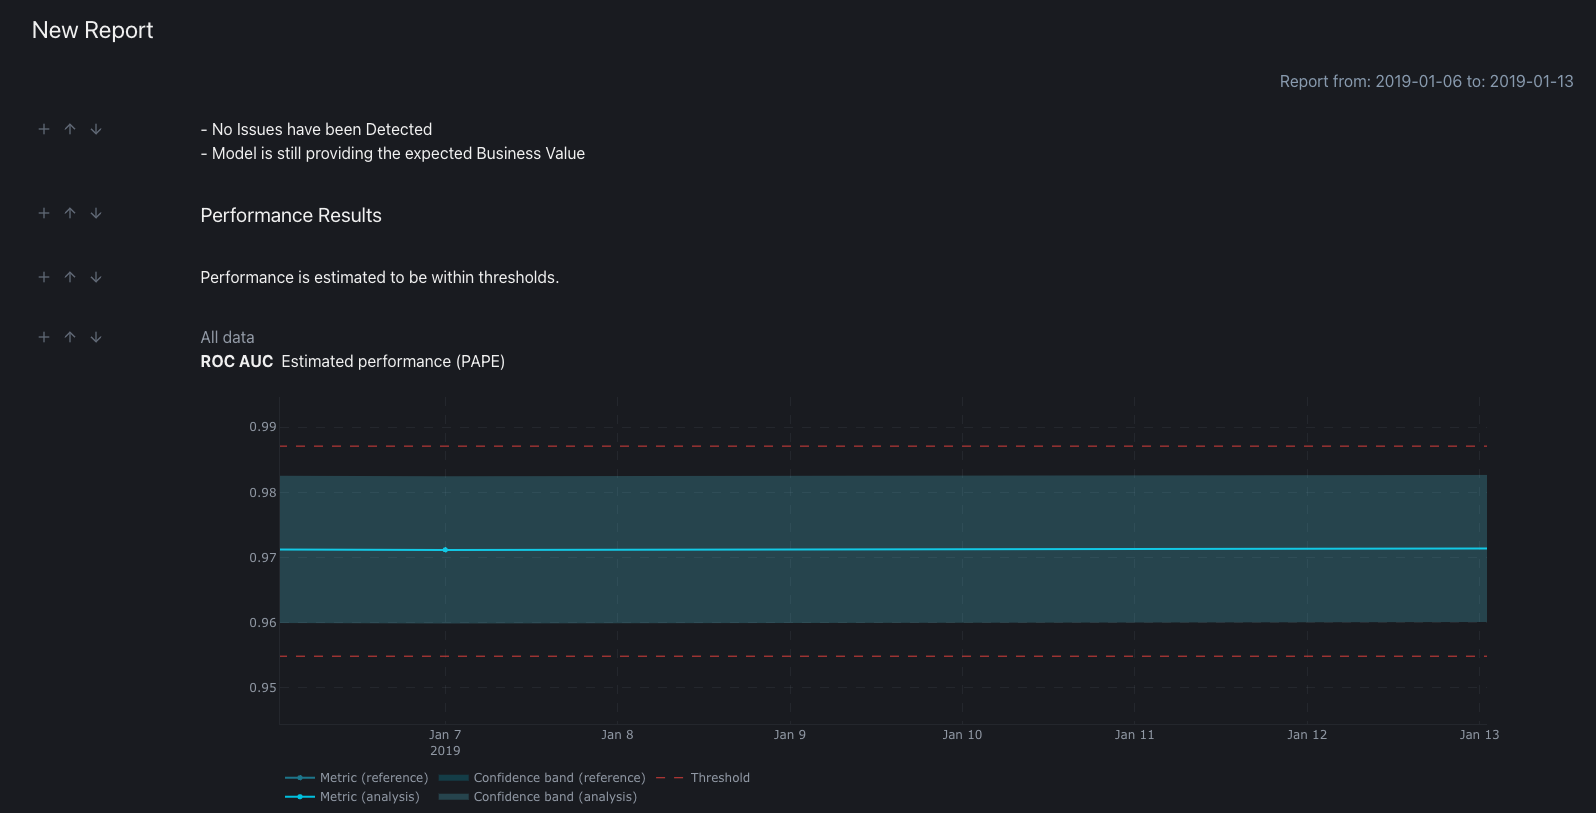The image size is (1596, 813).
Task: Click the plus icon beside 'Performance is estimated' text
Action: coord(44,277)
